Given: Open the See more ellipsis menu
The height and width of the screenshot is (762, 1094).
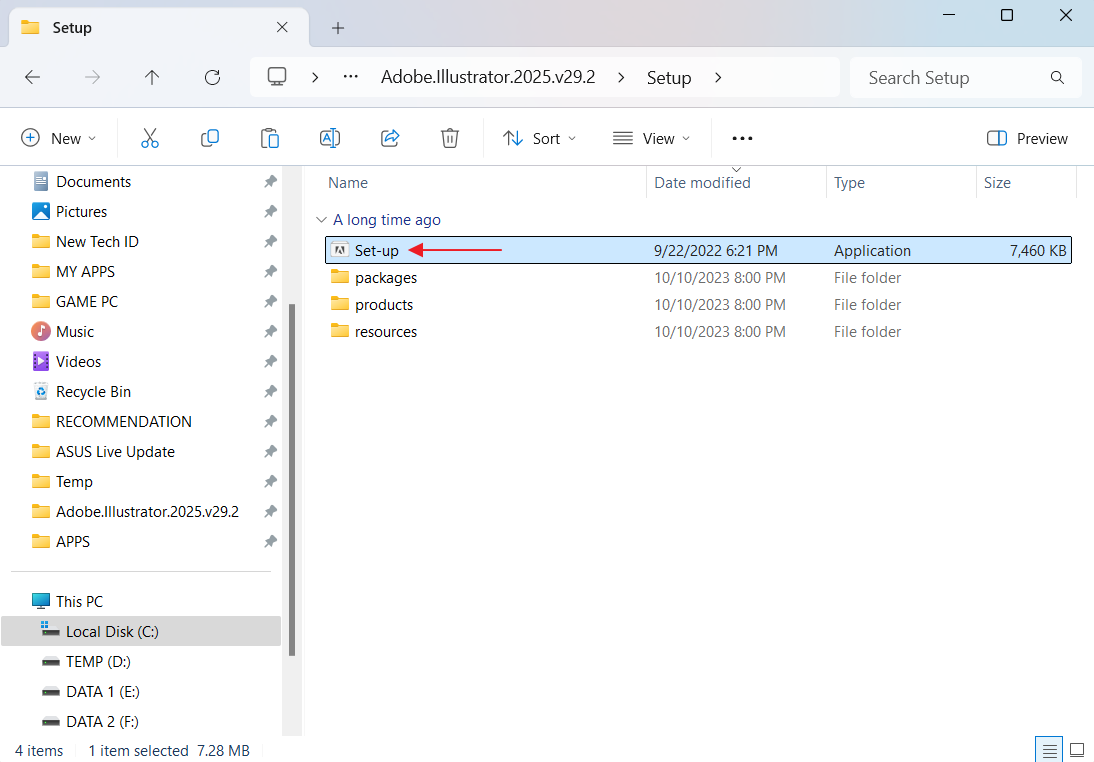Looking at the screenshot, I should (x=742, y=138).
